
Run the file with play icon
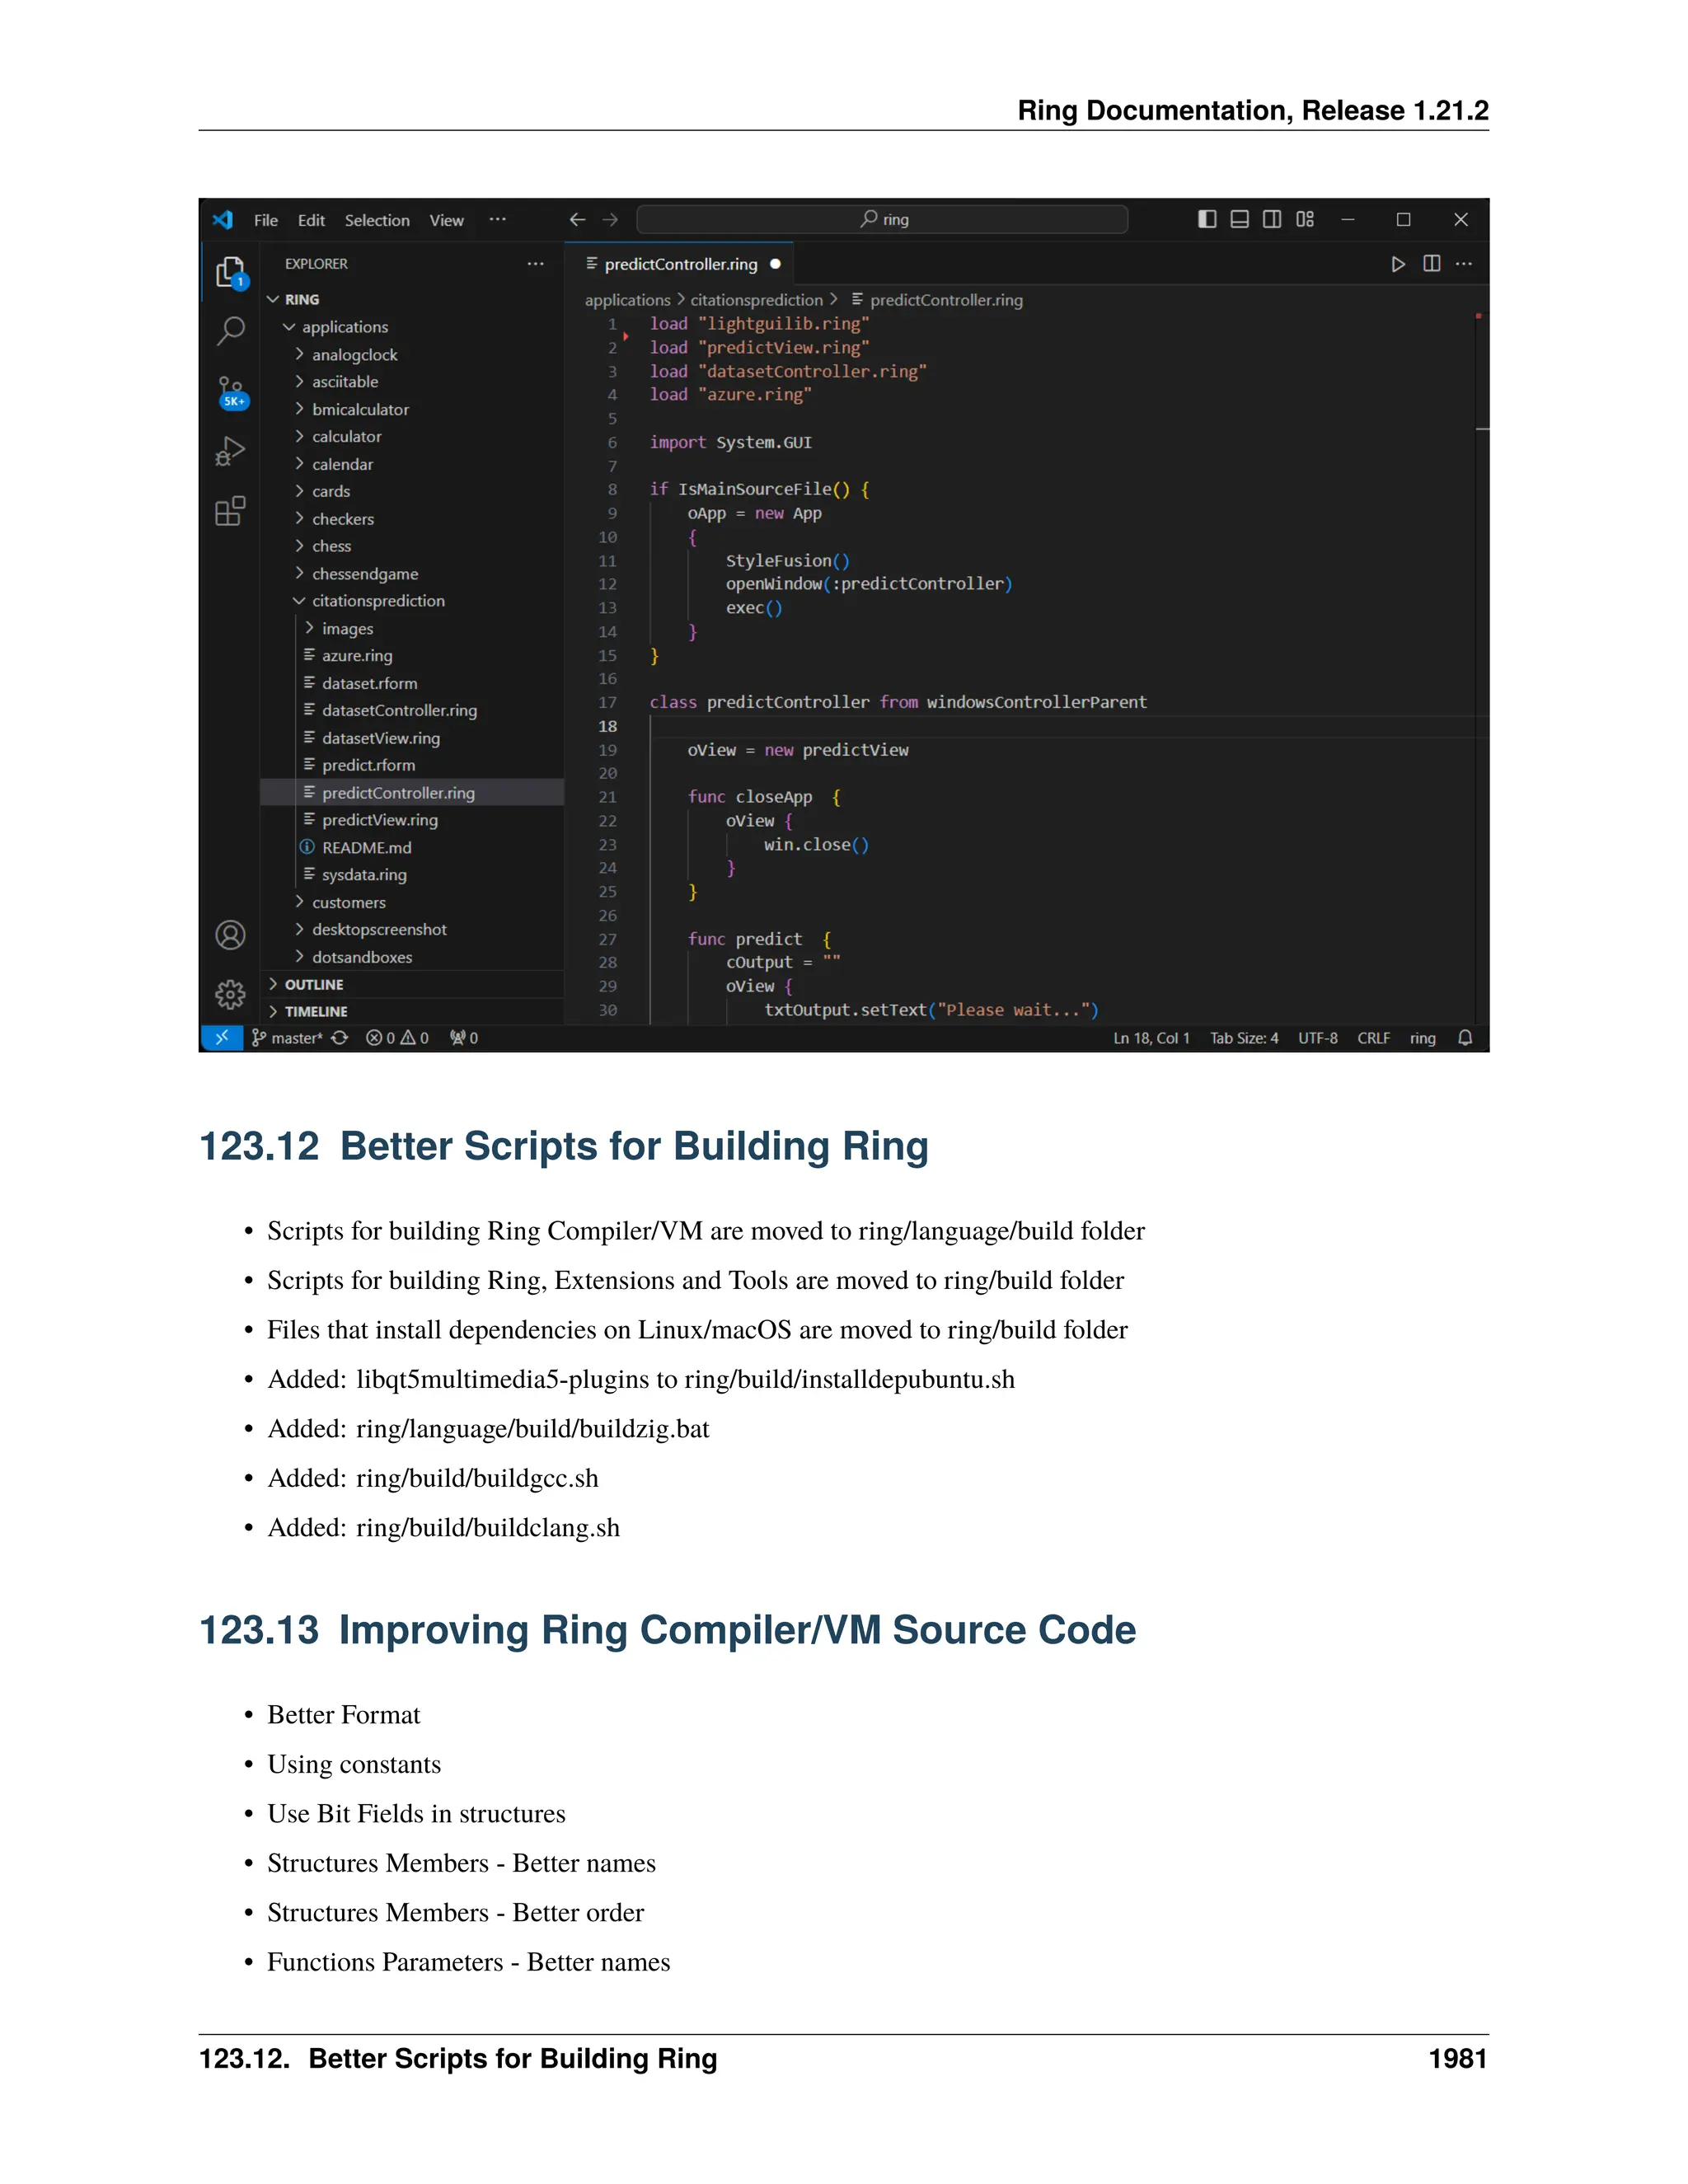coord(1398,264)
